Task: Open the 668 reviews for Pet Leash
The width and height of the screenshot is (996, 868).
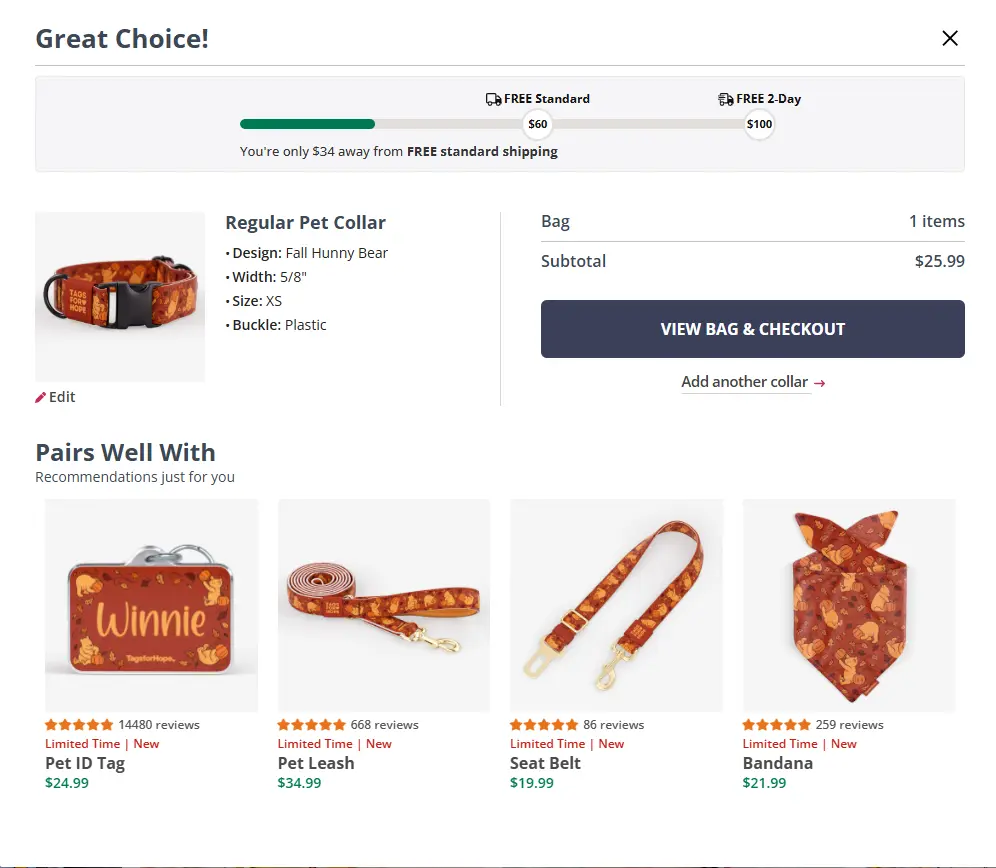Action: coord(385,724)
